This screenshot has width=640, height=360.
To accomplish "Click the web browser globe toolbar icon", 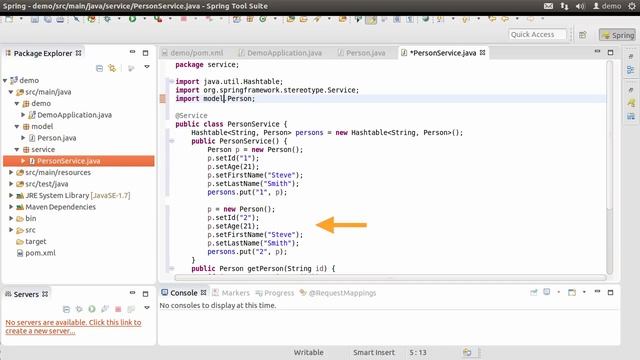I will click(425, 19).
